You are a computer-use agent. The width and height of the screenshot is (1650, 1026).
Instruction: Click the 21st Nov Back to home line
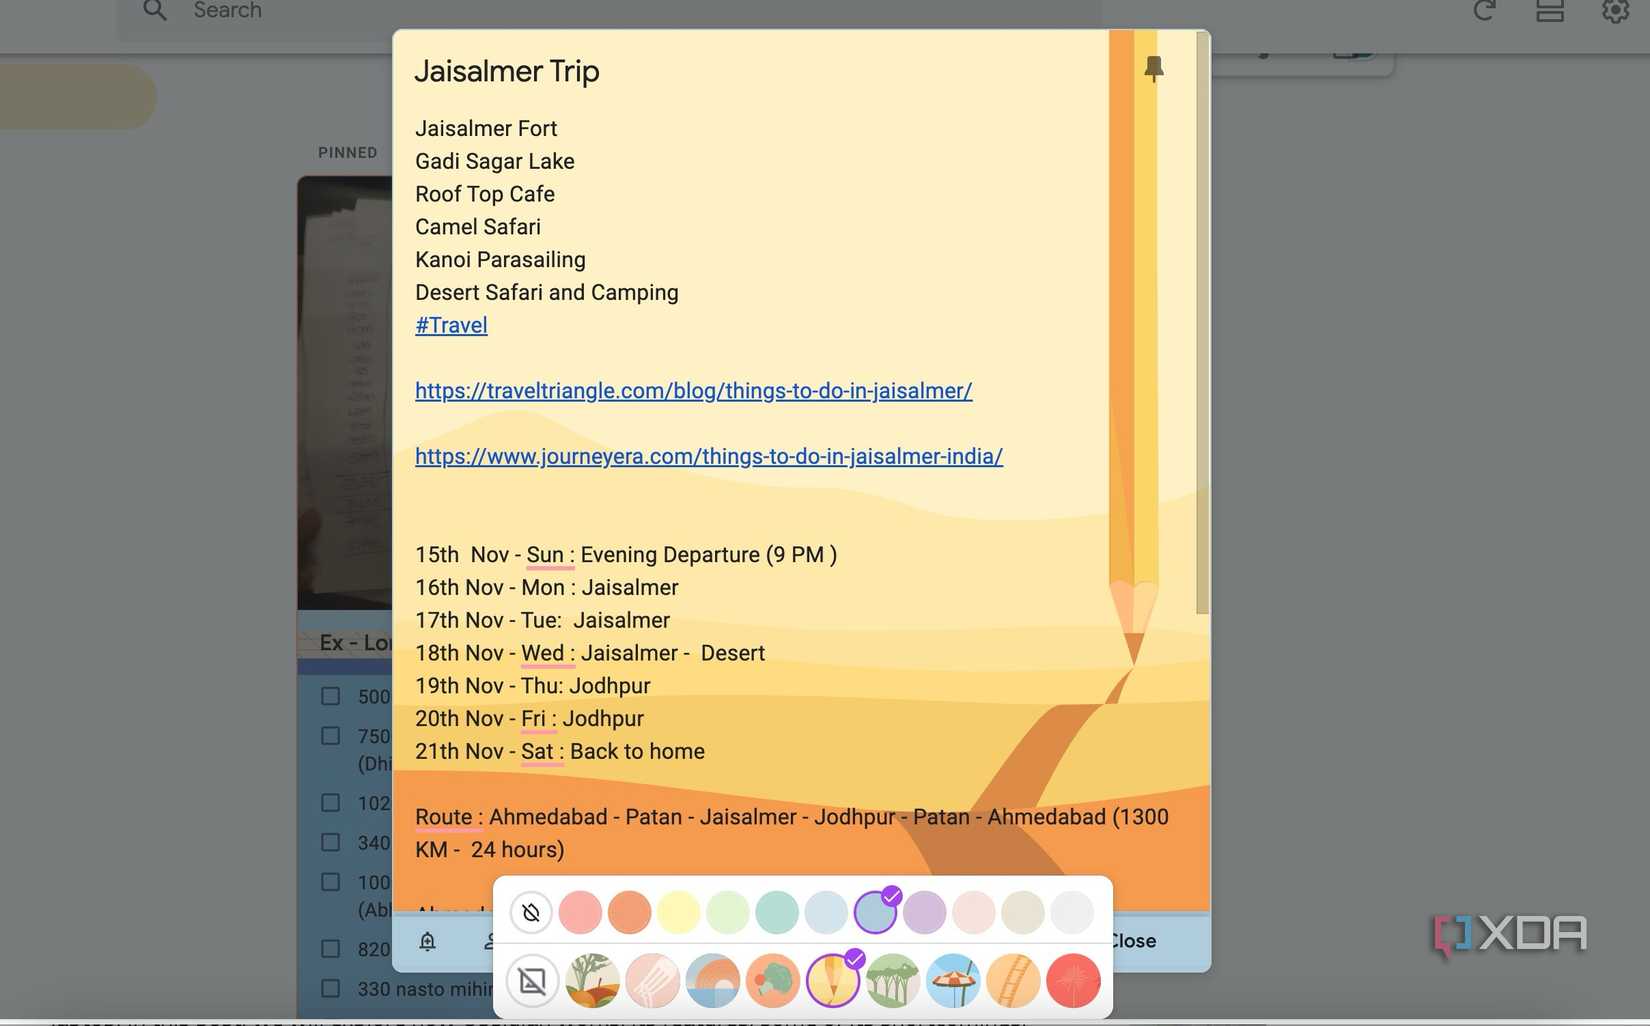tap(560, 752)
